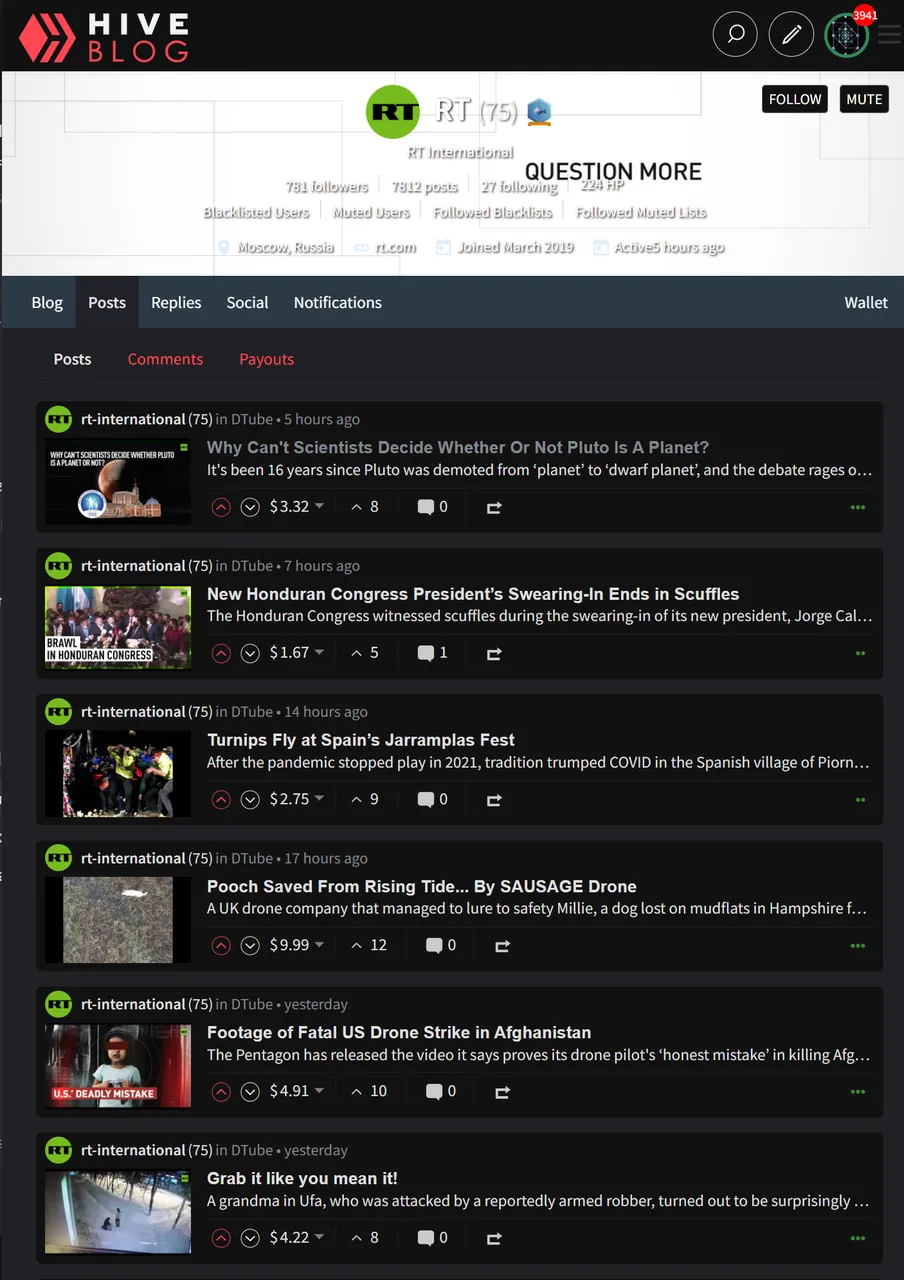Open options dots on Pluto post

(x=858, y=507)
